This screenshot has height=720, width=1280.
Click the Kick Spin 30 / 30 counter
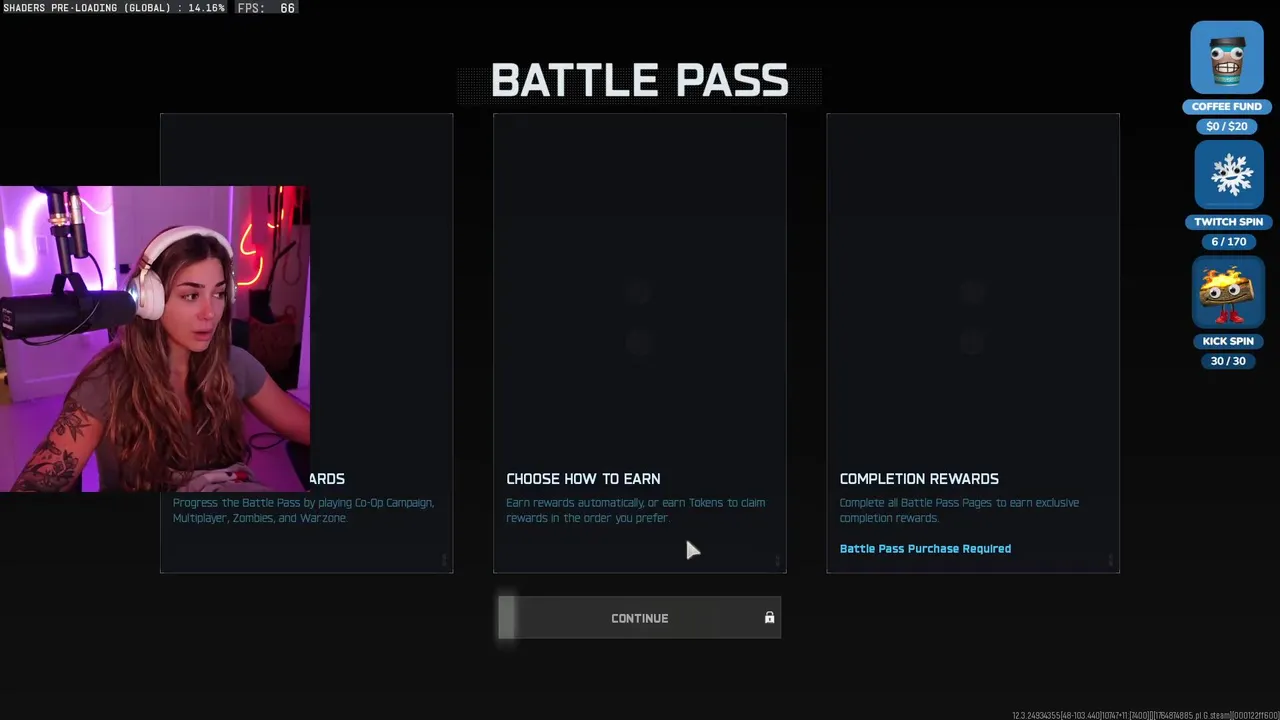click(x=1228, y=361)
